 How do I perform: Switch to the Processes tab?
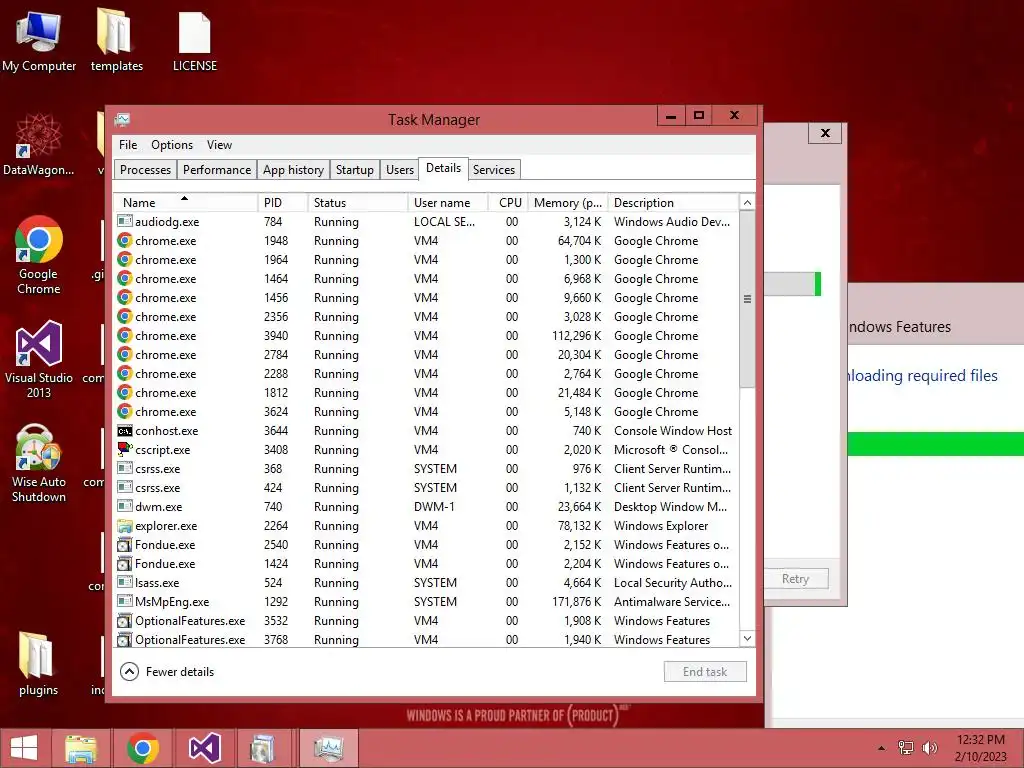[x=145, y=170]
